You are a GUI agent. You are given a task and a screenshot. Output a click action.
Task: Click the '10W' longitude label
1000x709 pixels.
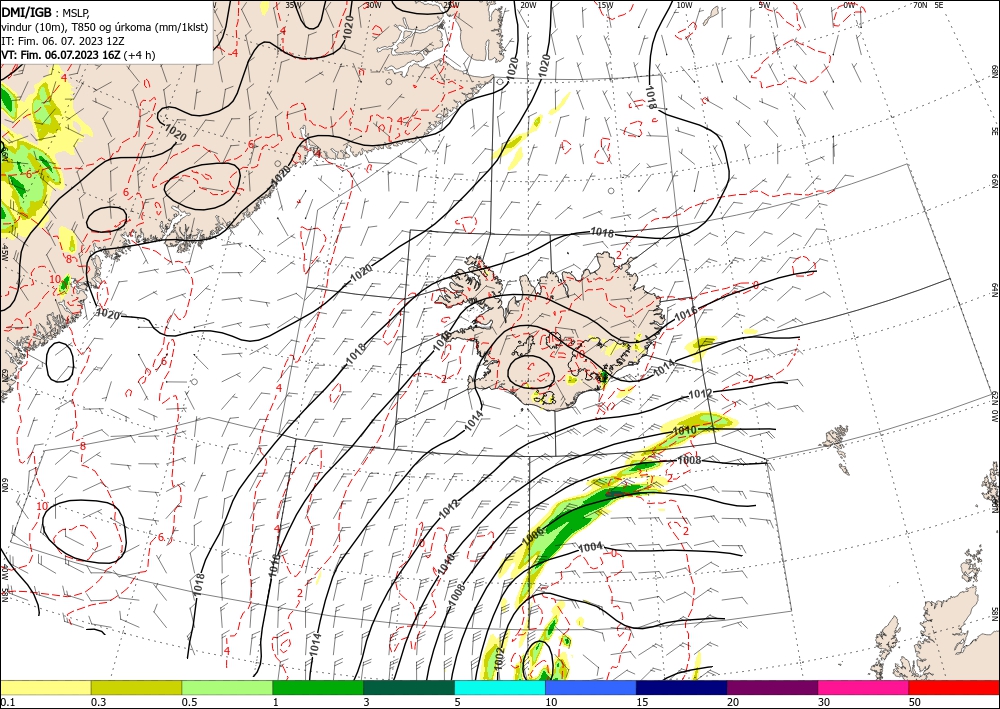(x=684, y=5)
